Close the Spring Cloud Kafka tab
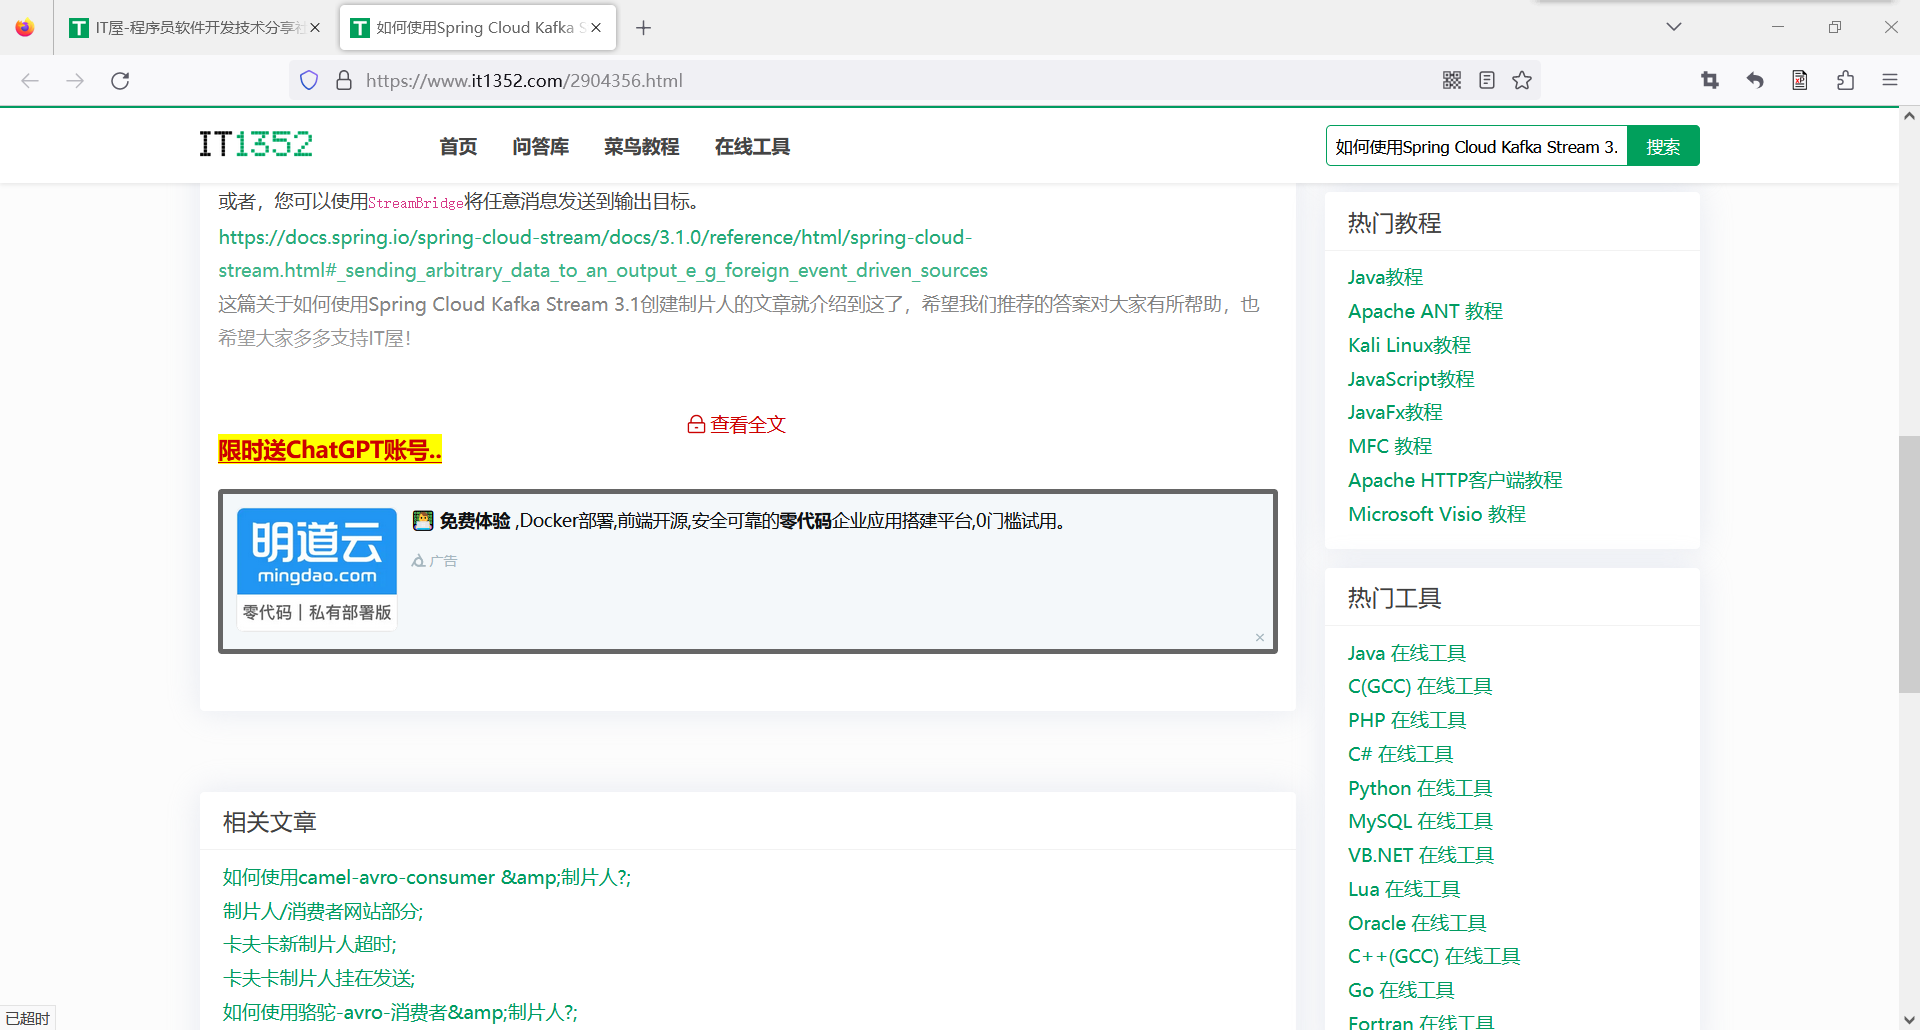Screen dimensions: 1920x1030 pos(596,28)
